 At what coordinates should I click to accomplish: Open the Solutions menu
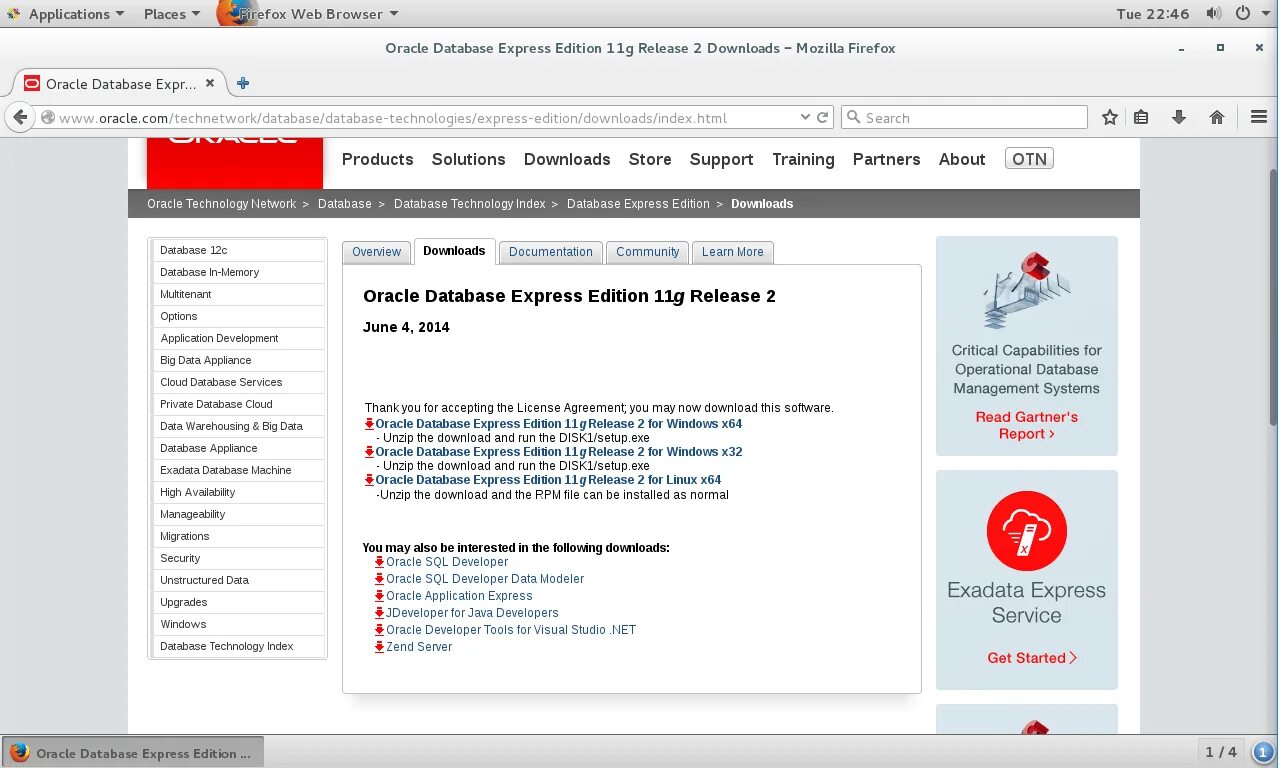468,159
